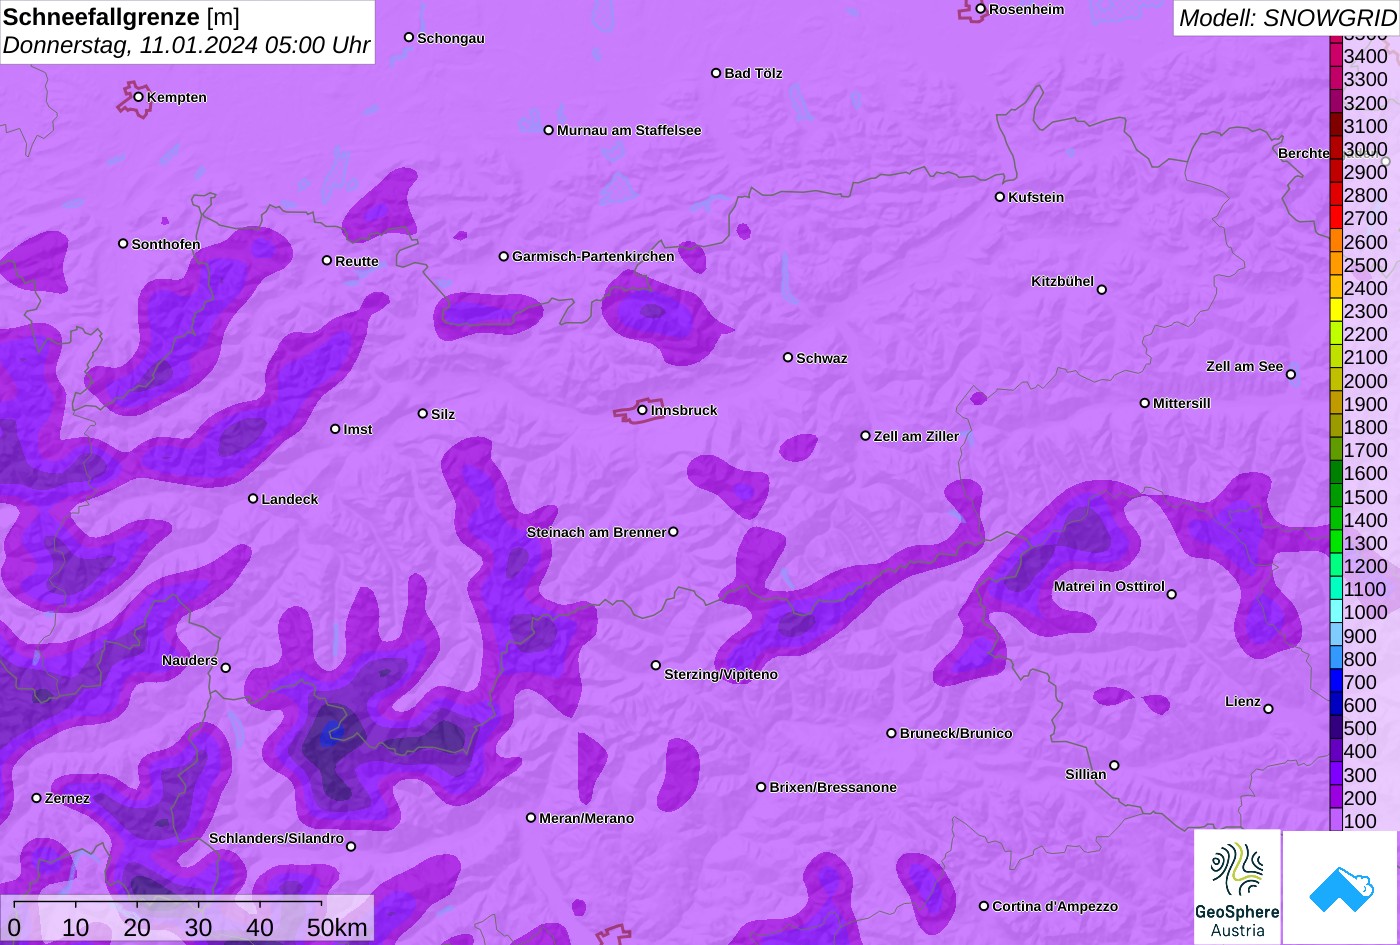This screenshot has width=1400, height=945.
Task: Select the Bad Tölz location marker
Action: pyautogui.click(x=716, y=73)
